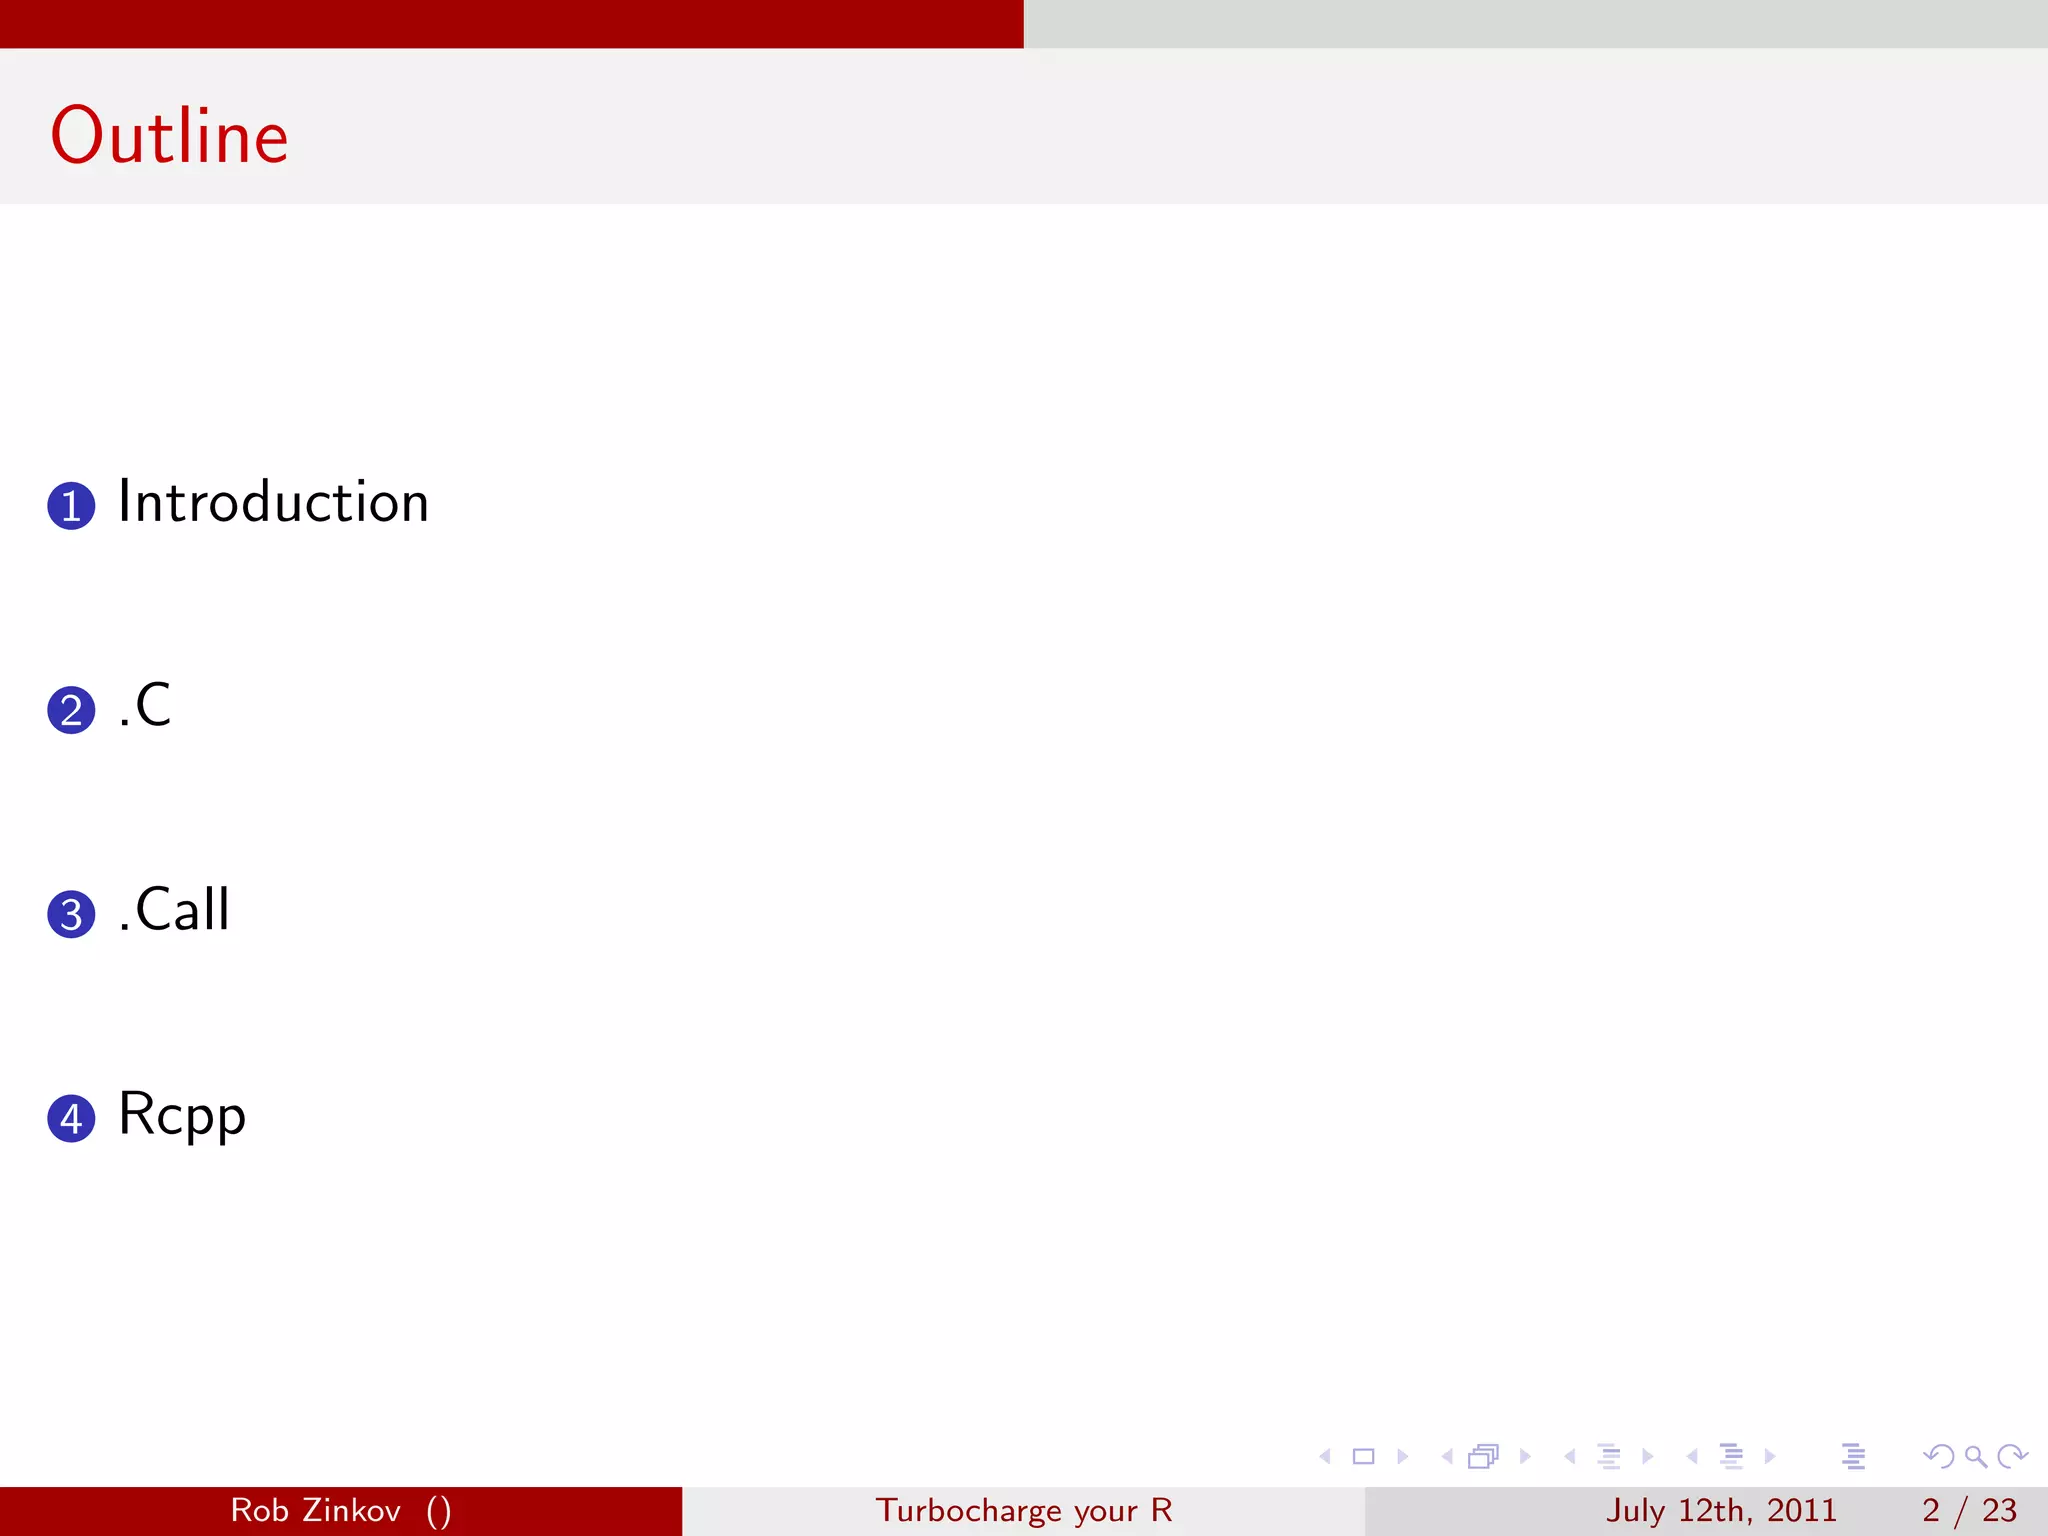Open the .C section link
Screen dimensions: 2048x1536
coord(145,706)
